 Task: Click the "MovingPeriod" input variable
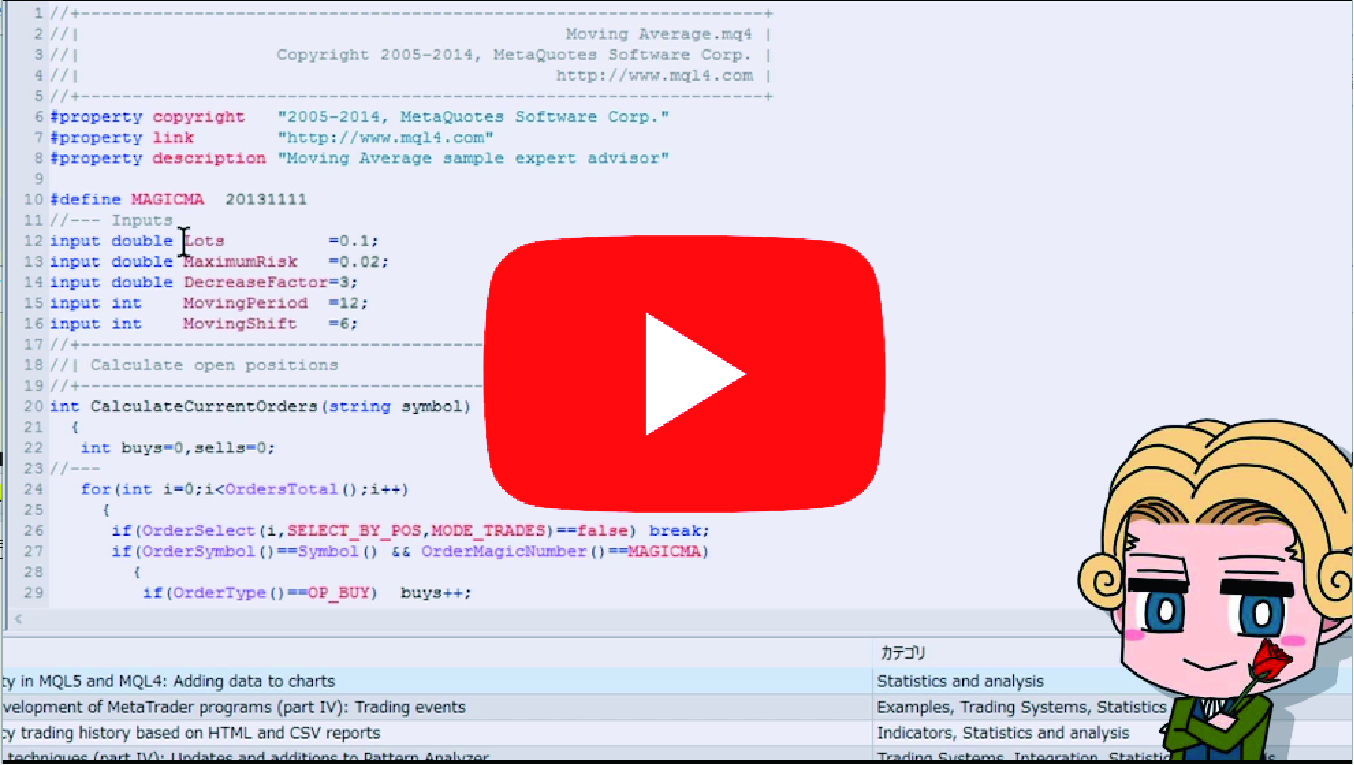(x=245, y=303)
